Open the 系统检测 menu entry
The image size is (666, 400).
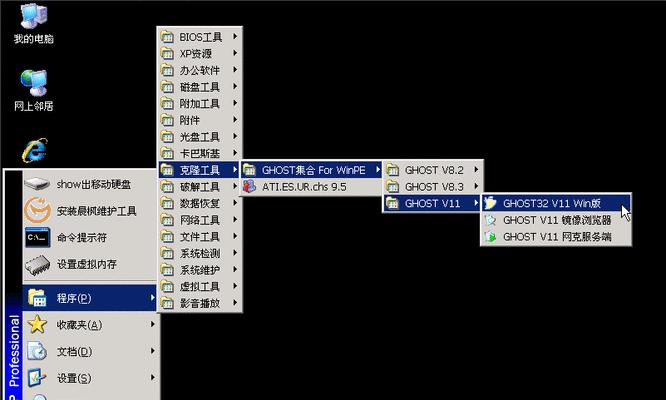pyautogui.click(x=200, y=253)
